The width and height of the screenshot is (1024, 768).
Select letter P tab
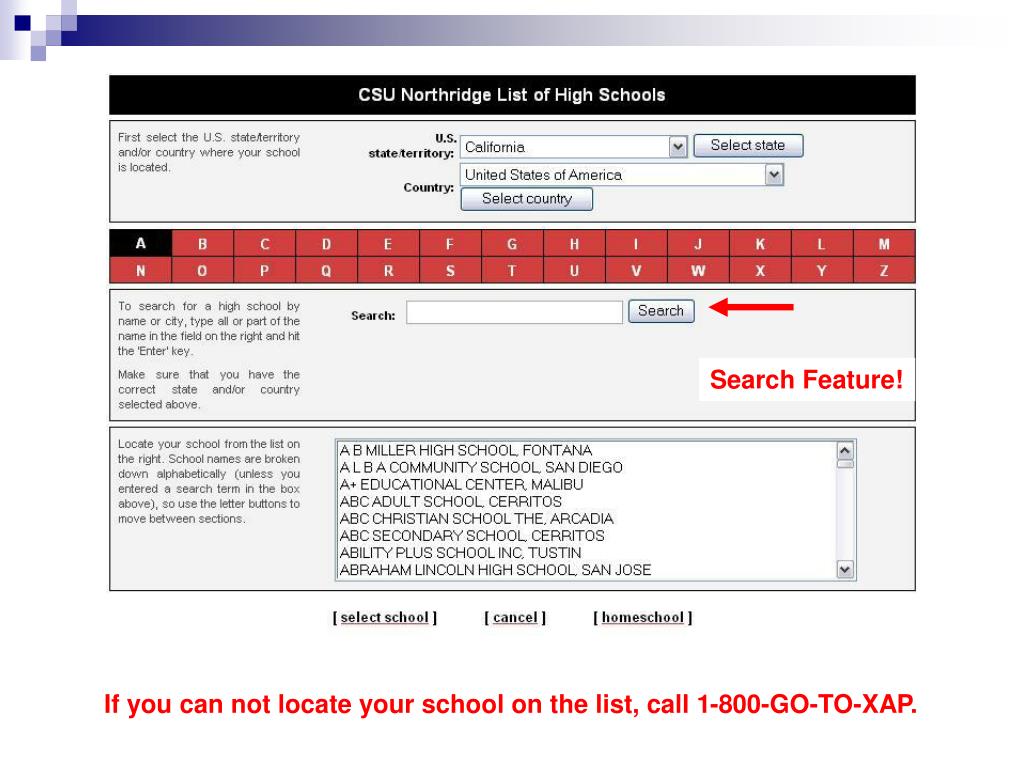[264, 270]
